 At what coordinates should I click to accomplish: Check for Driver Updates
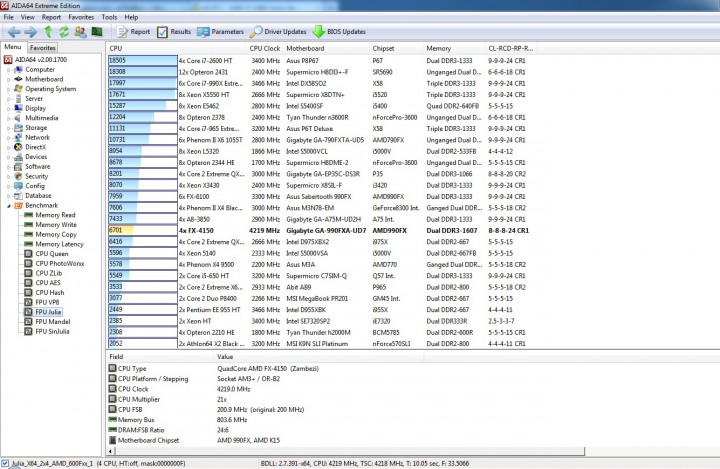click(x=278, y=32)
